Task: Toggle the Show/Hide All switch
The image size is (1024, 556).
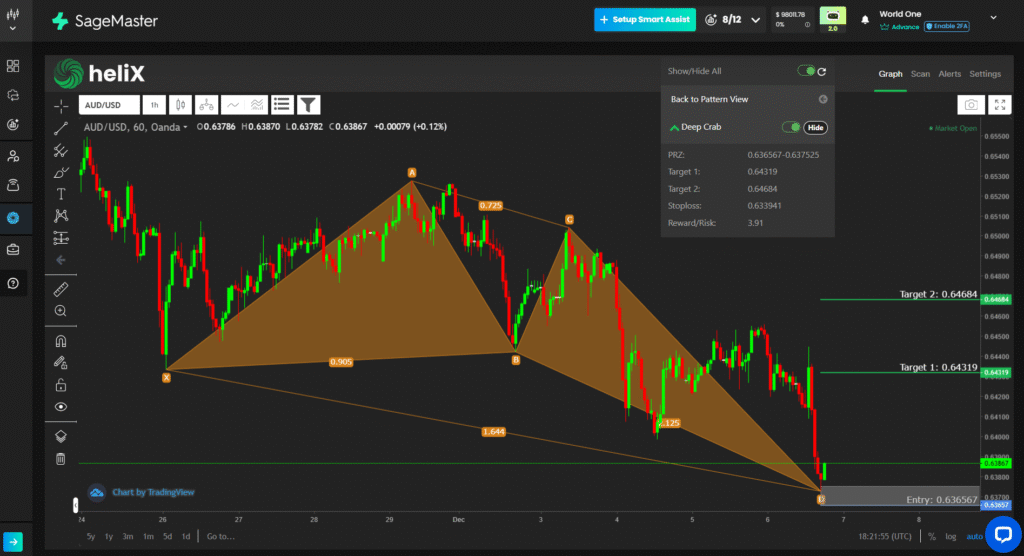Action: pos(805,72)
